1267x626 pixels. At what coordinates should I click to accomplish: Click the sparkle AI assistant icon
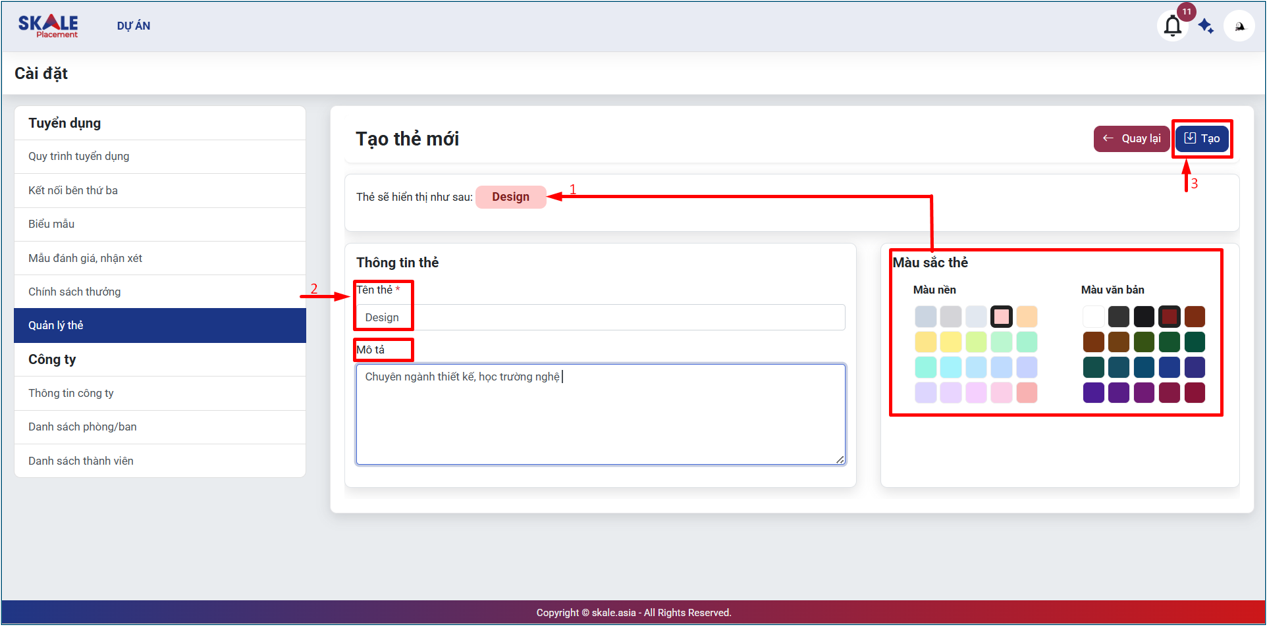coord(1206,27)
